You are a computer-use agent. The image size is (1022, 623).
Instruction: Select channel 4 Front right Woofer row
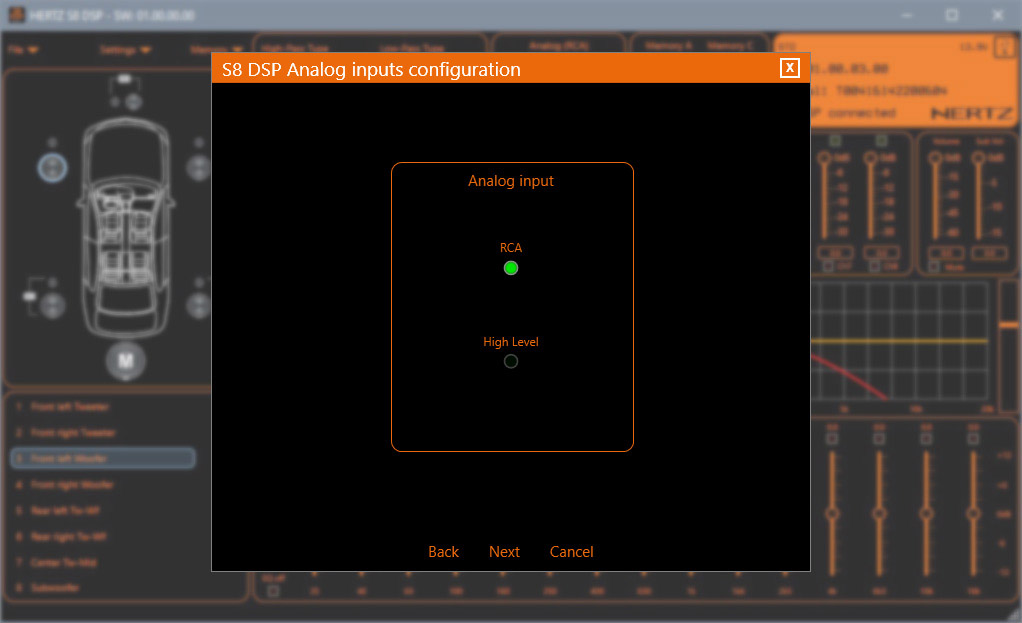click(103, 485)
